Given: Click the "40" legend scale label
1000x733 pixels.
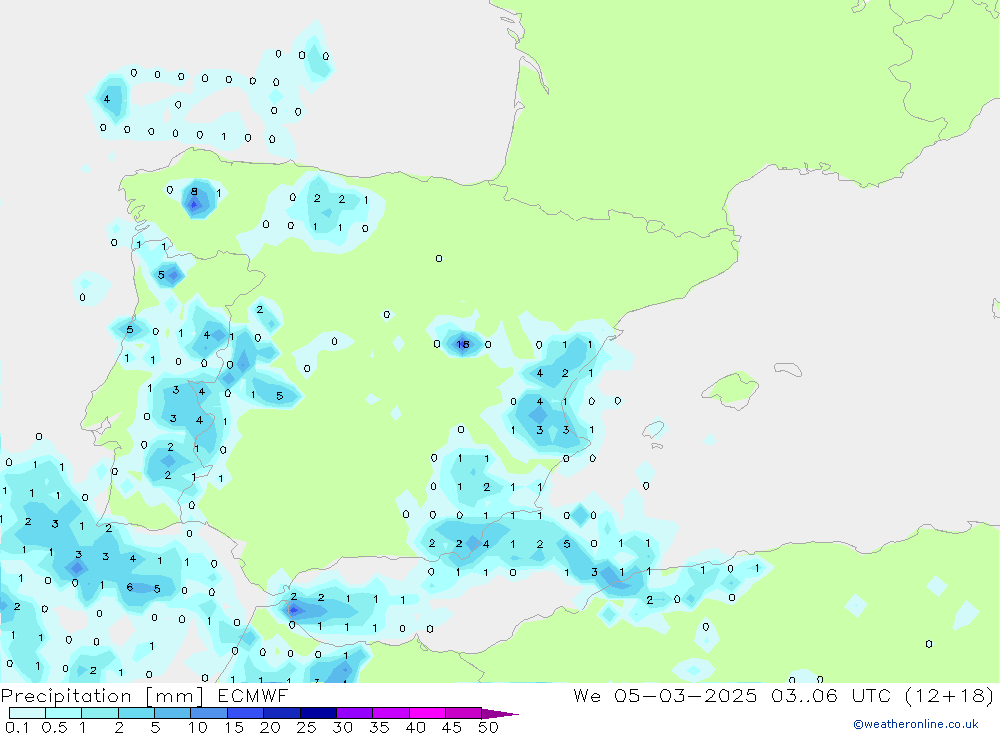Looking at the screenshot, I should point(415,727).
